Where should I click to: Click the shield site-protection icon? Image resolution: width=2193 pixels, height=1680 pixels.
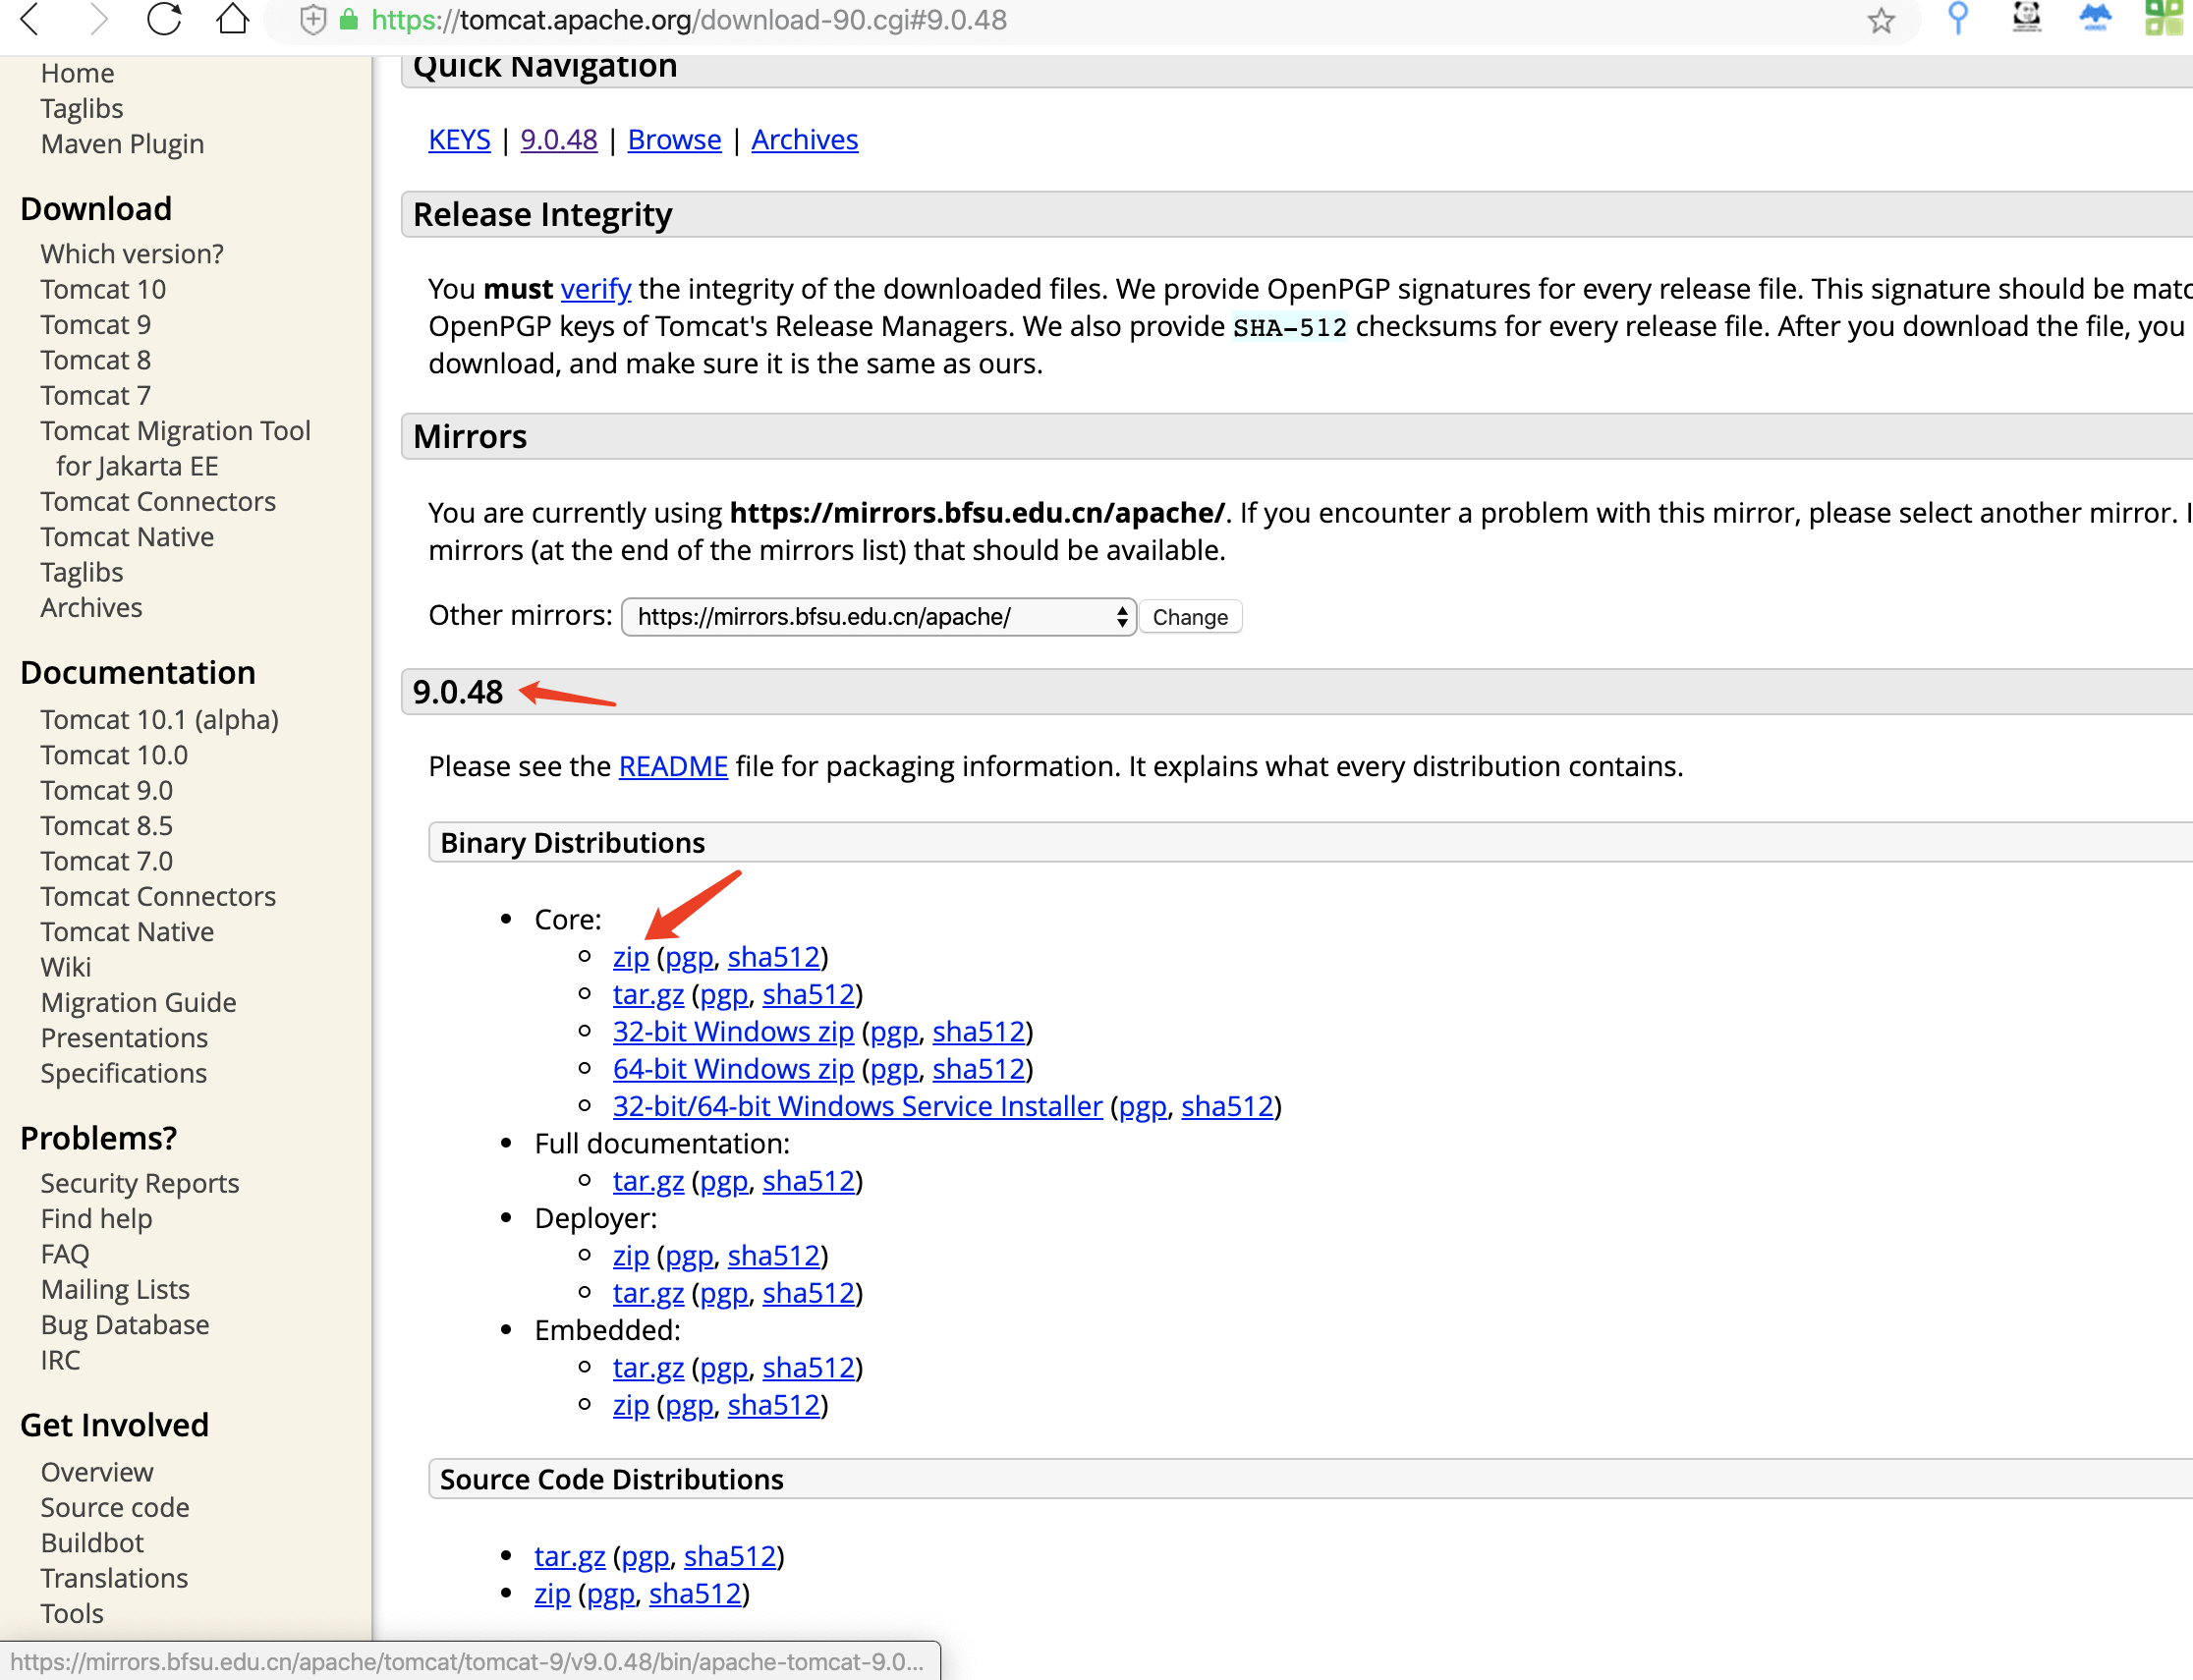312,20
